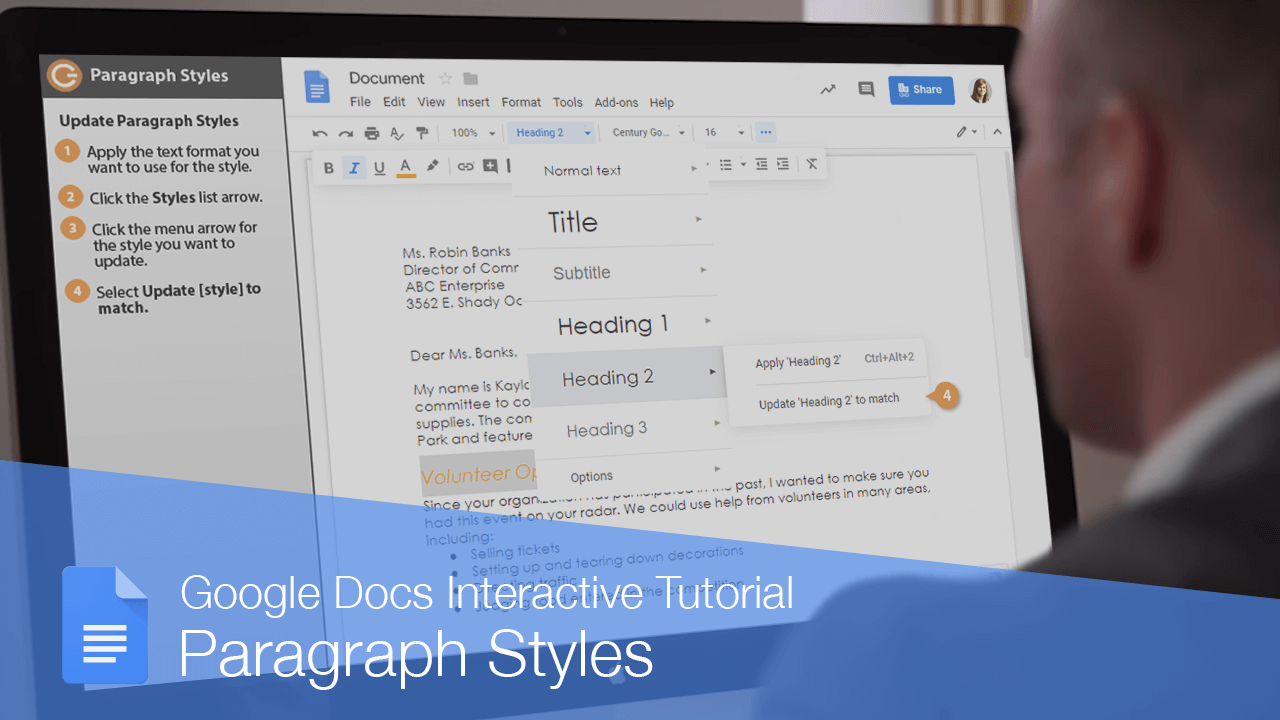This screenshot has height=720, width=1280.
Task: Click the Paint format tool
Action: click(422, 131)
